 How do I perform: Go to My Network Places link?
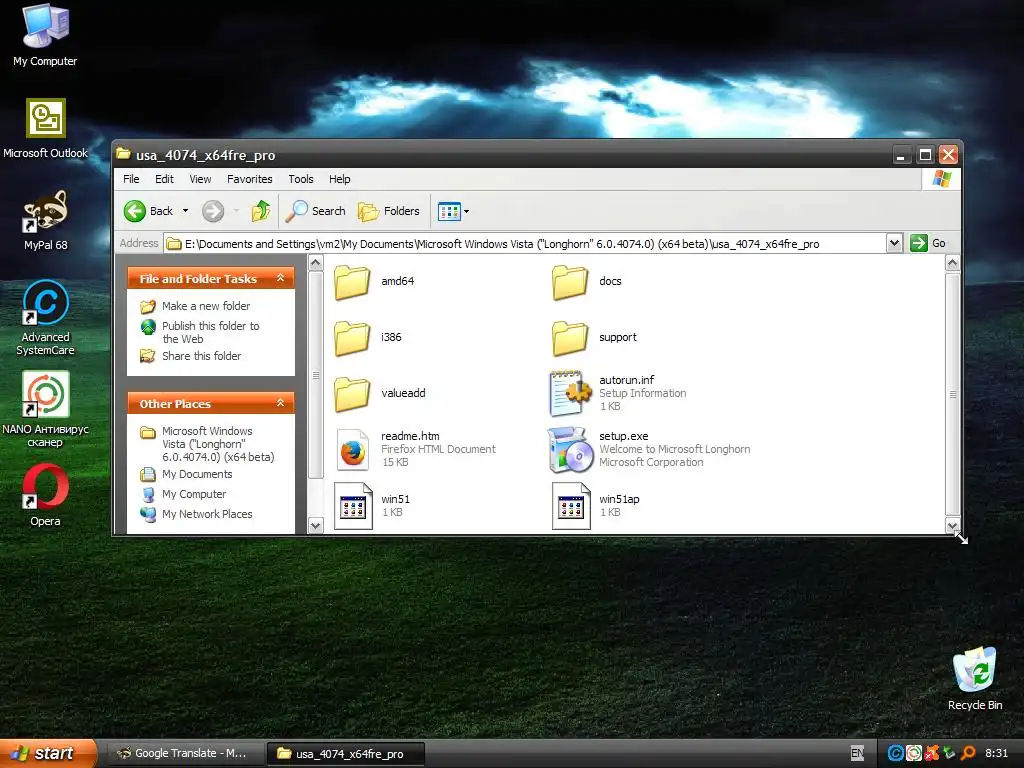click(207, 514)
